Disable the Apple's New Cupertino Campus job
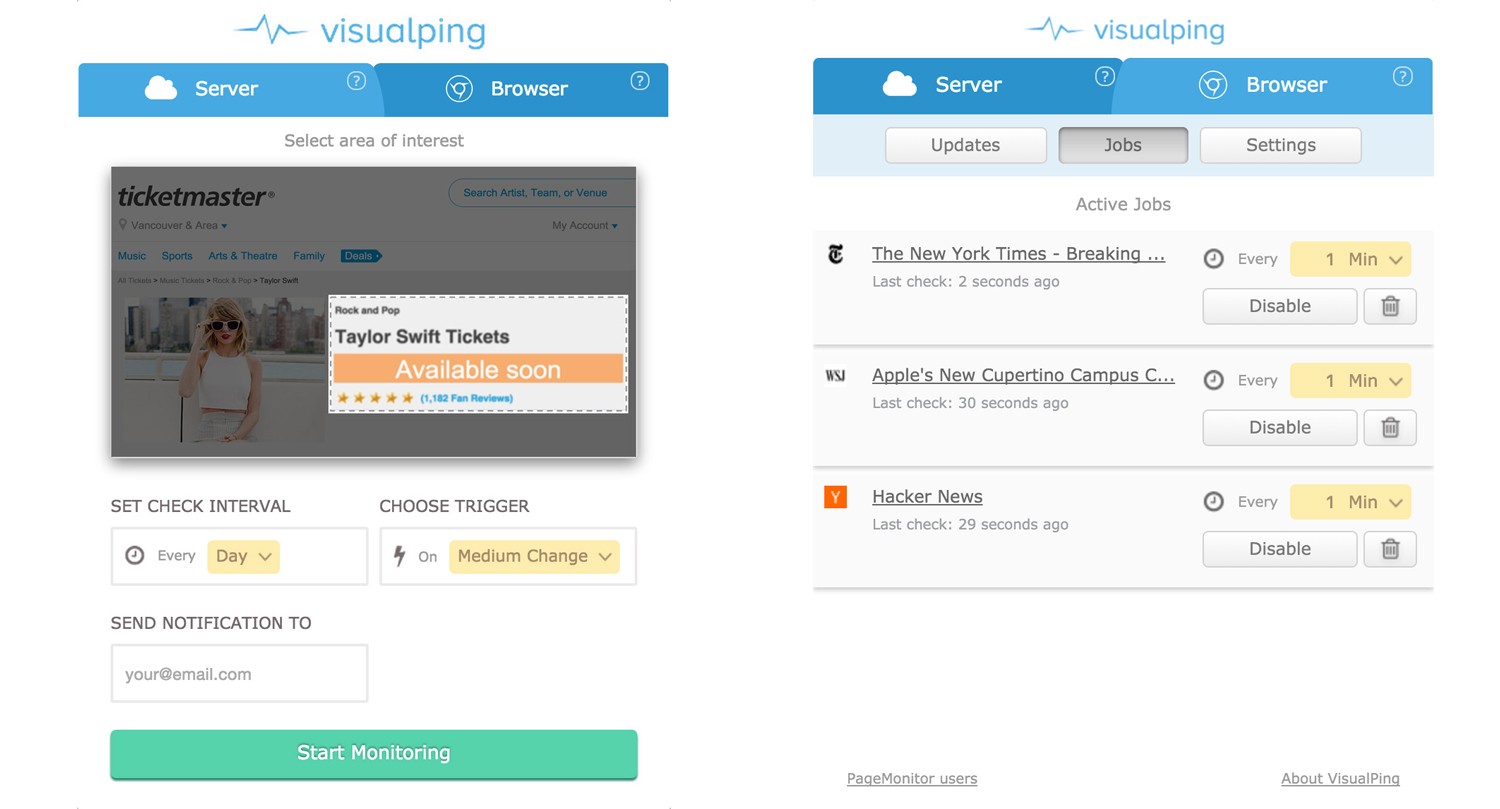The width and height of the screenshot is (1500, 809). tap(1280, 427)
